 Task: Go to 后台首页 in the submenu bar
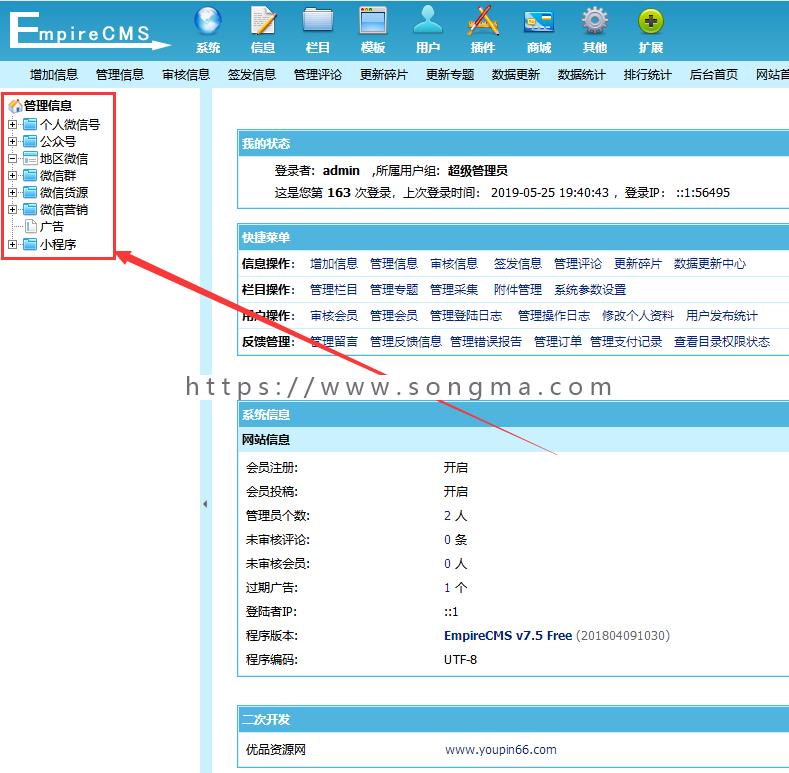coord(714,75)
